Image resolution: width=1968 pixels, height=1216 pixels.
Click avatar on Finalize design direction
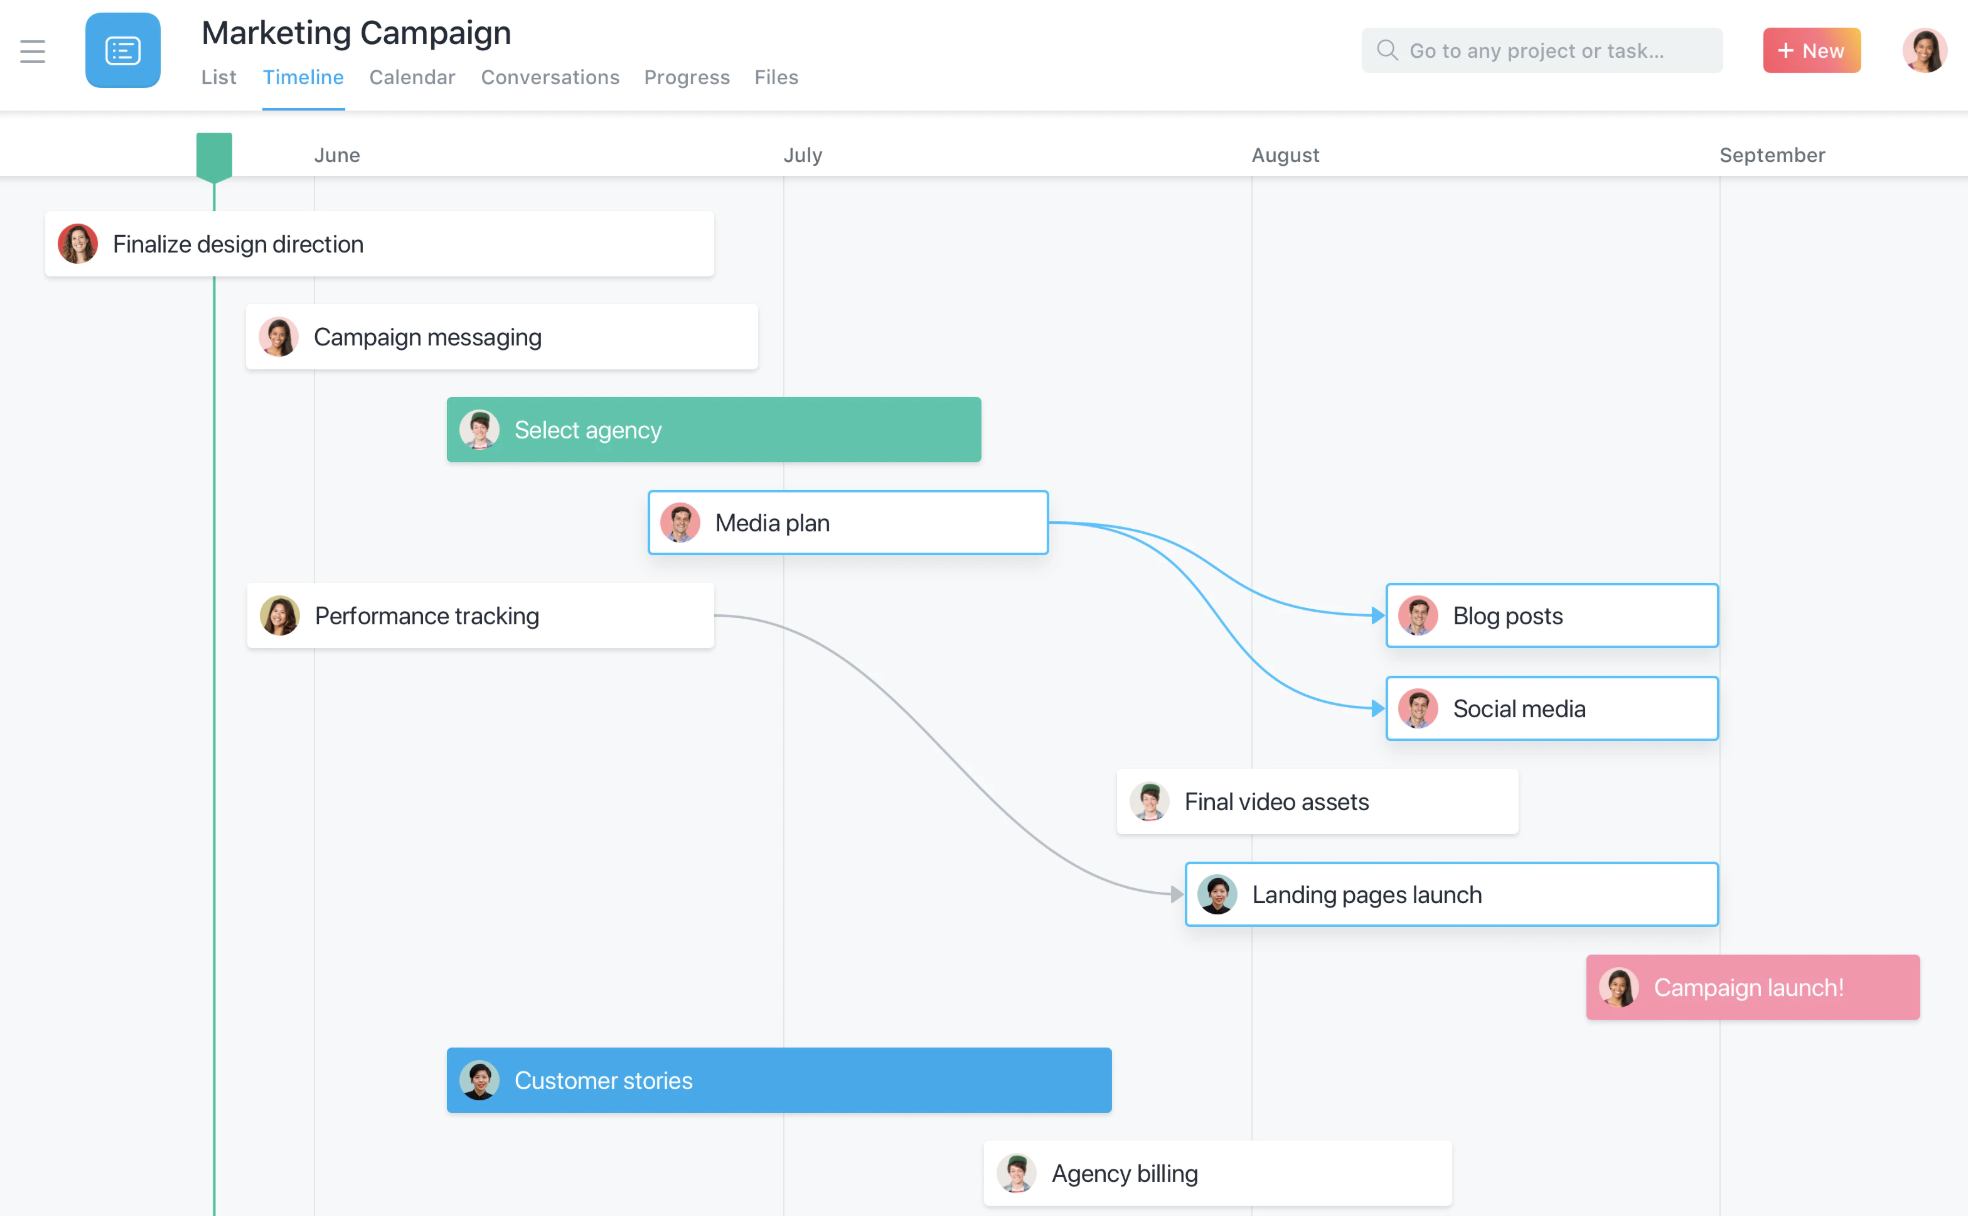coord(78,244)
